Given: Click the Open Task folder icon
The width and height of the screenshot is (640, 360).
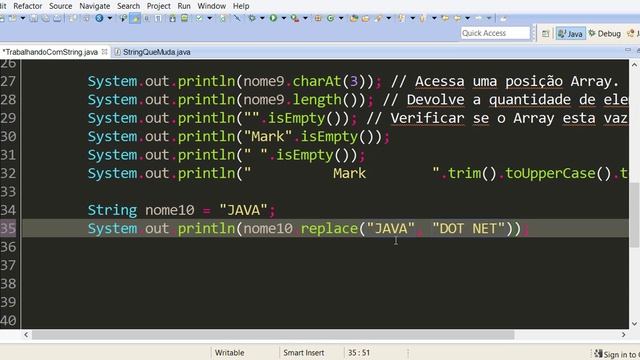Looking at the screenshot, I should tap(365, 18).
